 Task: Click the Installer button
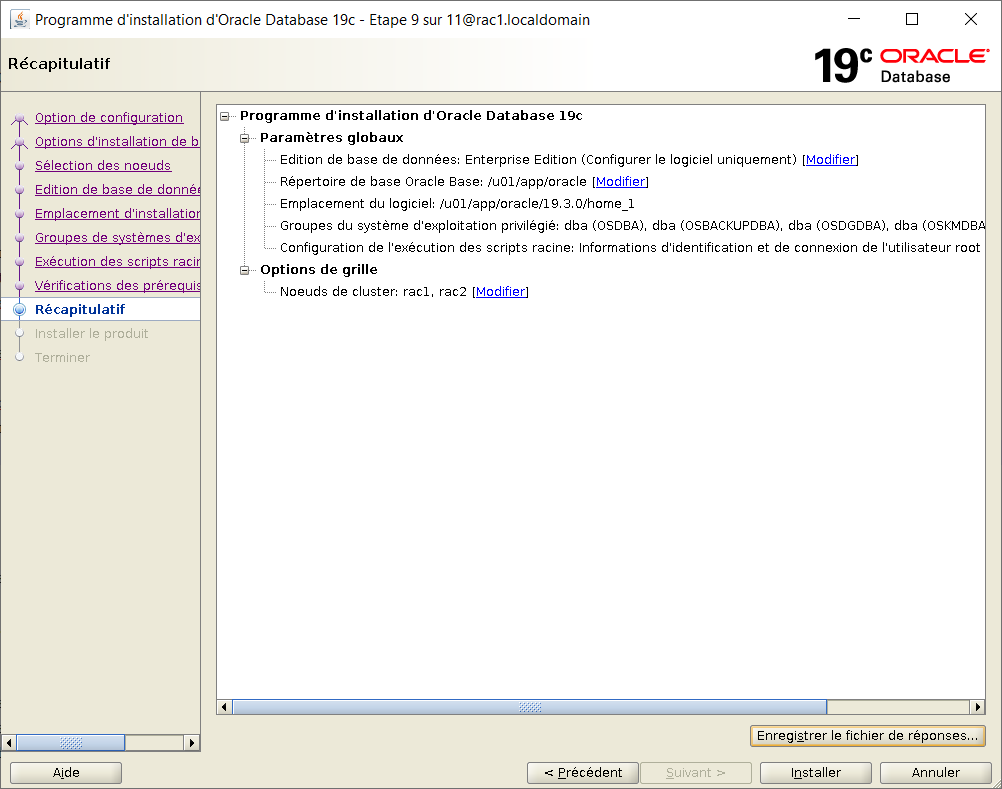tap(815, 772)
